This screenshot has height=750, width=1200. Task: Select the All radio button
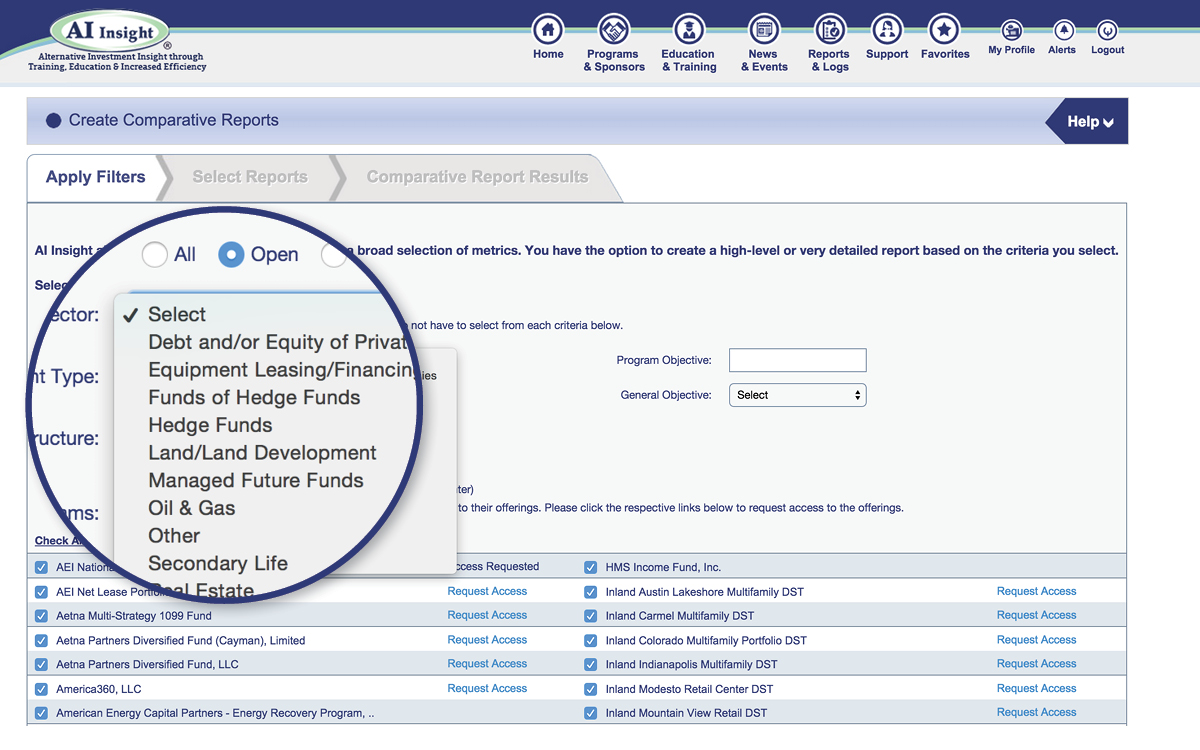coord(154,255)
